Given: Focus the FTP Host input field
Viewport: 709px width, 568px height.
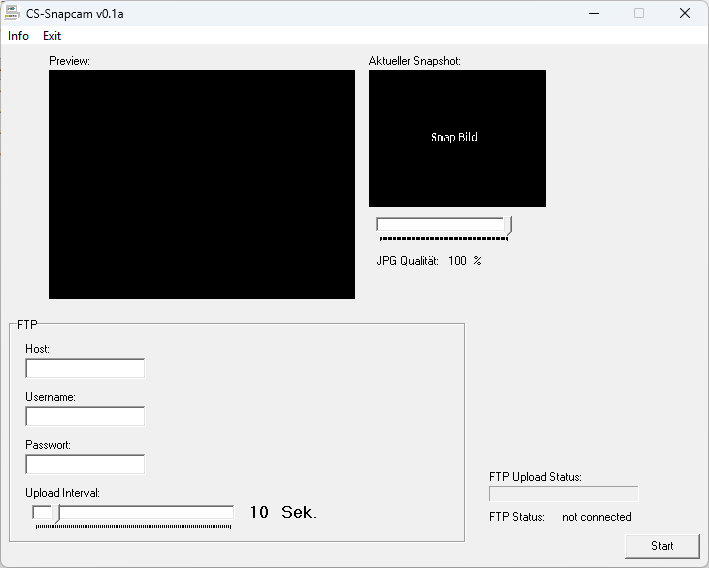Looking at the screenshot, I should pos(85,368).
